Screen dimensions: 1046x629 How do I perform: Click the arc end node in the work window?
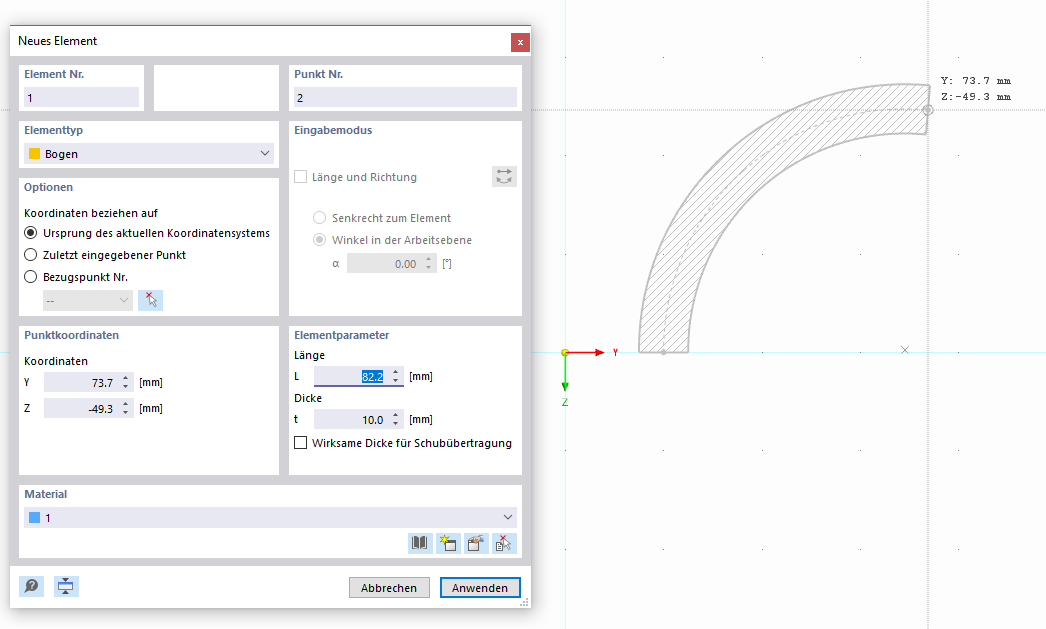(x=928, y=110)
